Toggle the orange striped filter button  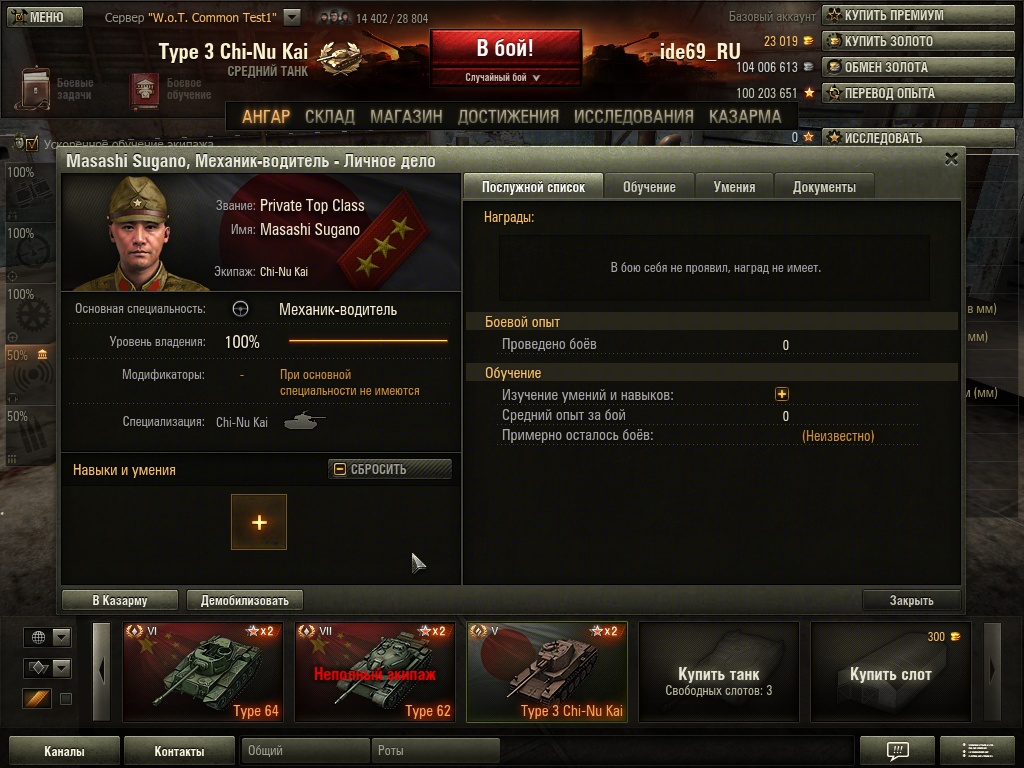click(x=37, y=698)
